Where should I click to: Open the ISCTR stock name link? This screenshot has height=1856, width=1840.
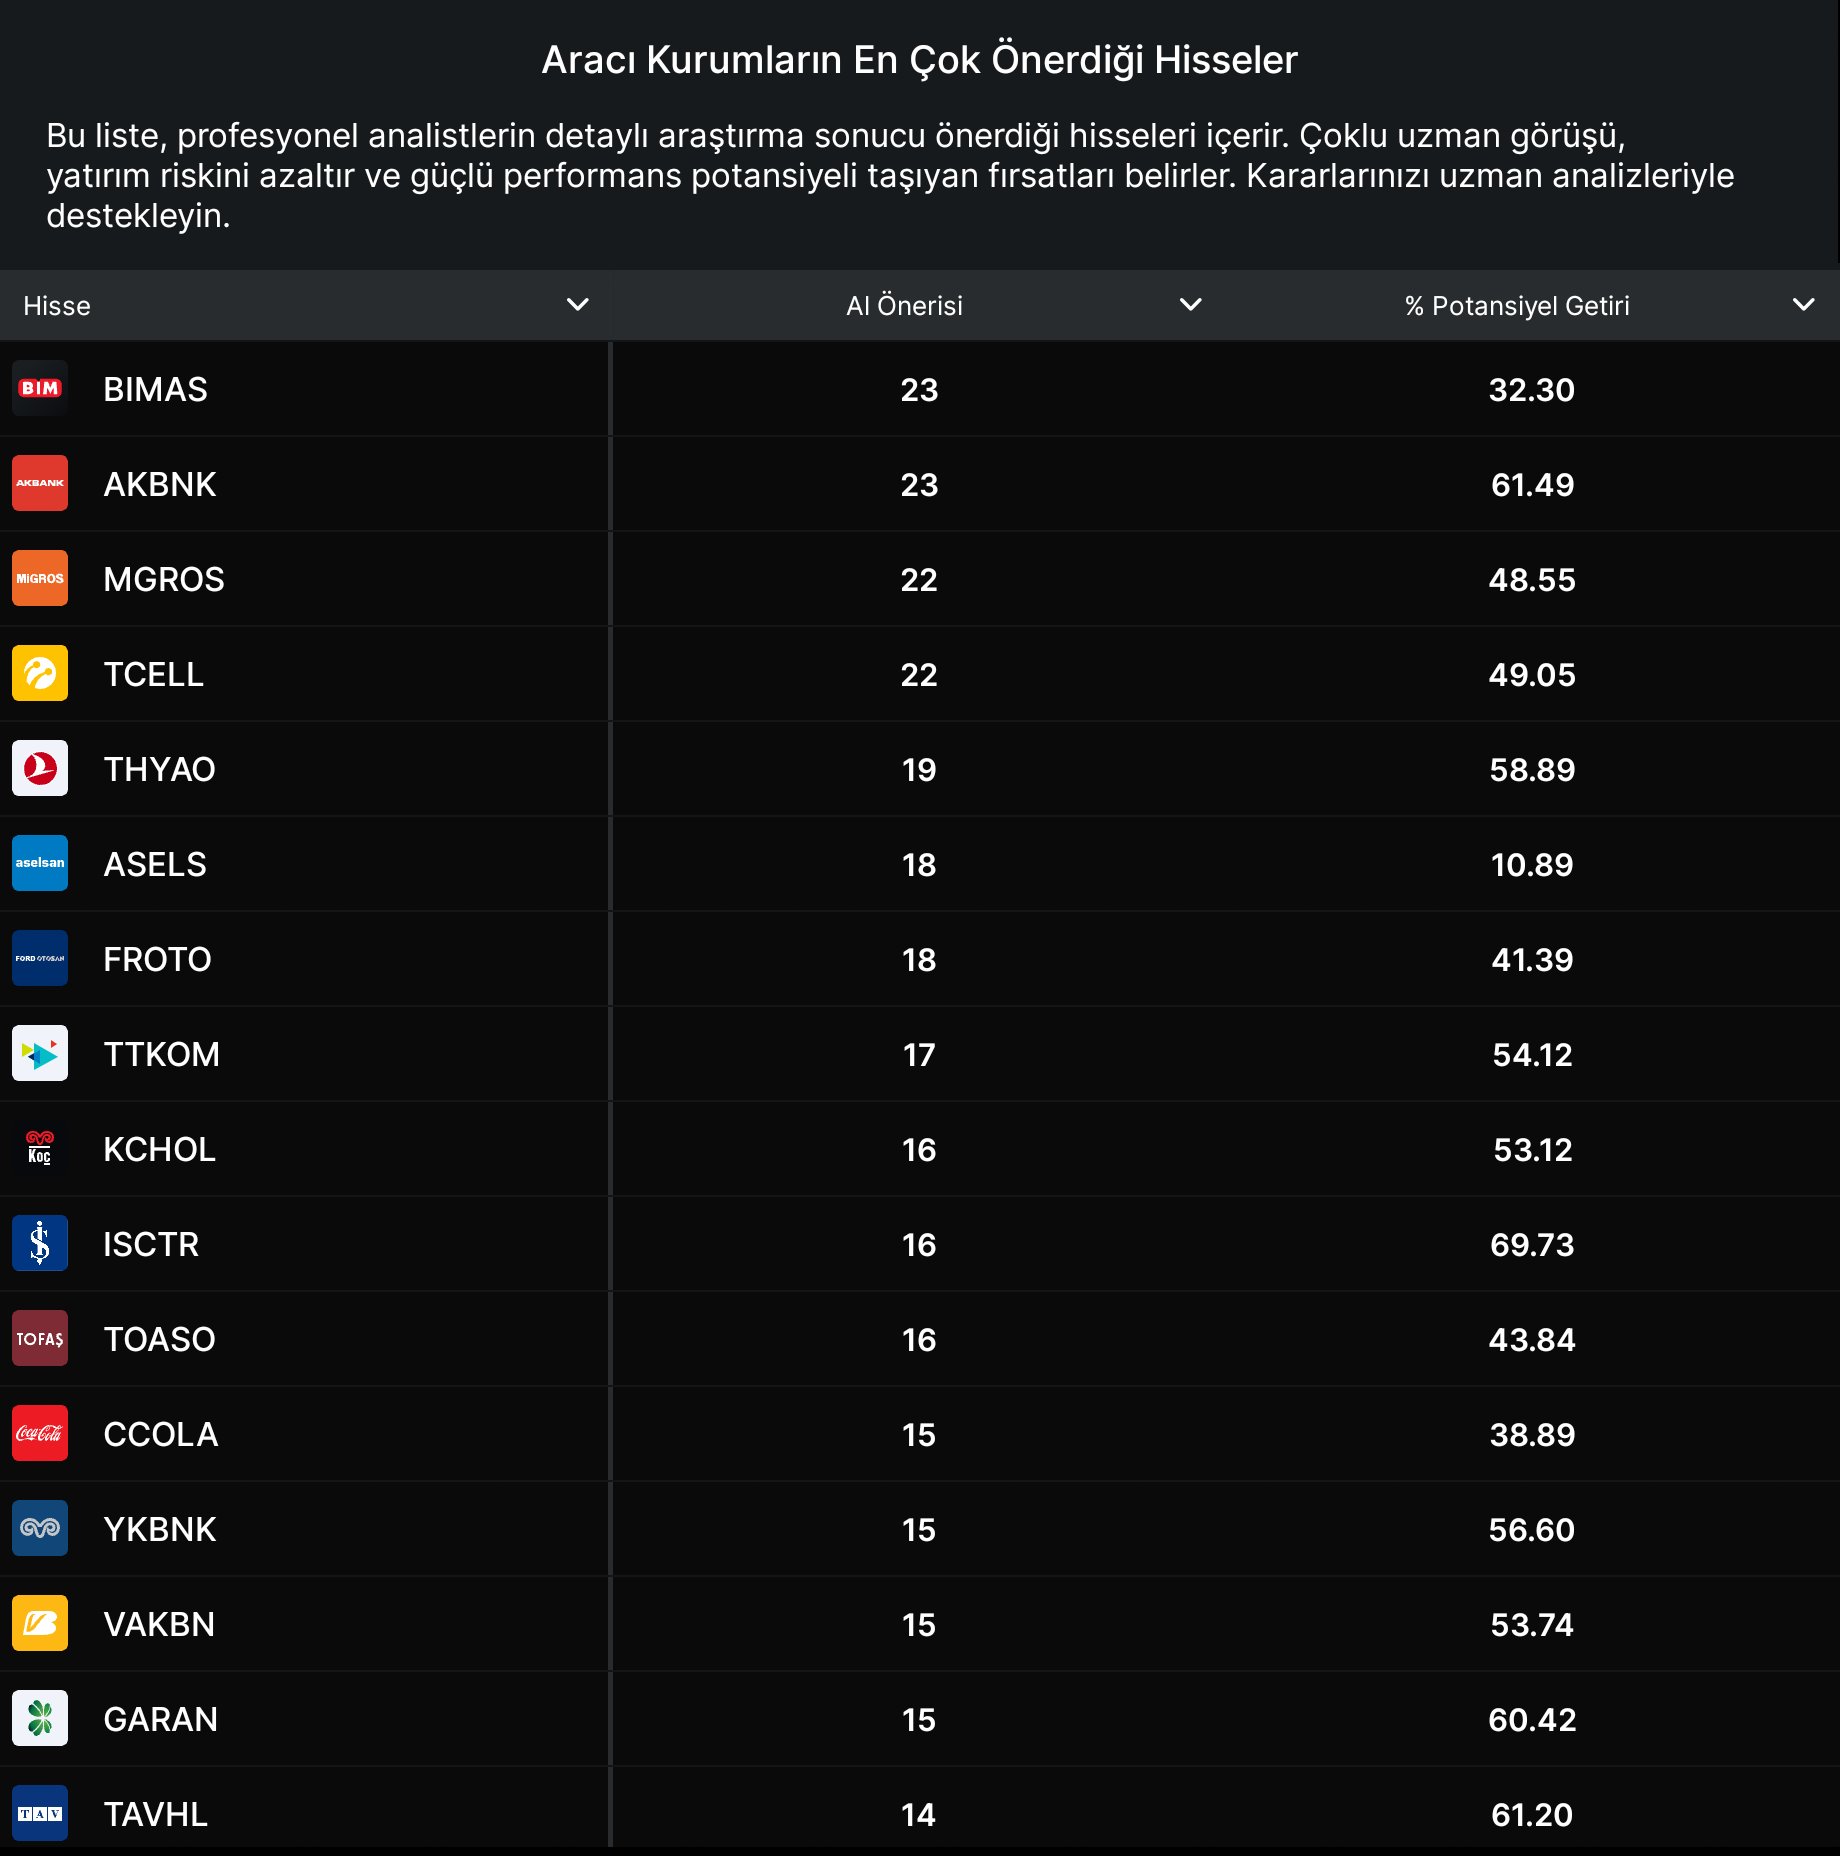[x=151, y=1244]
